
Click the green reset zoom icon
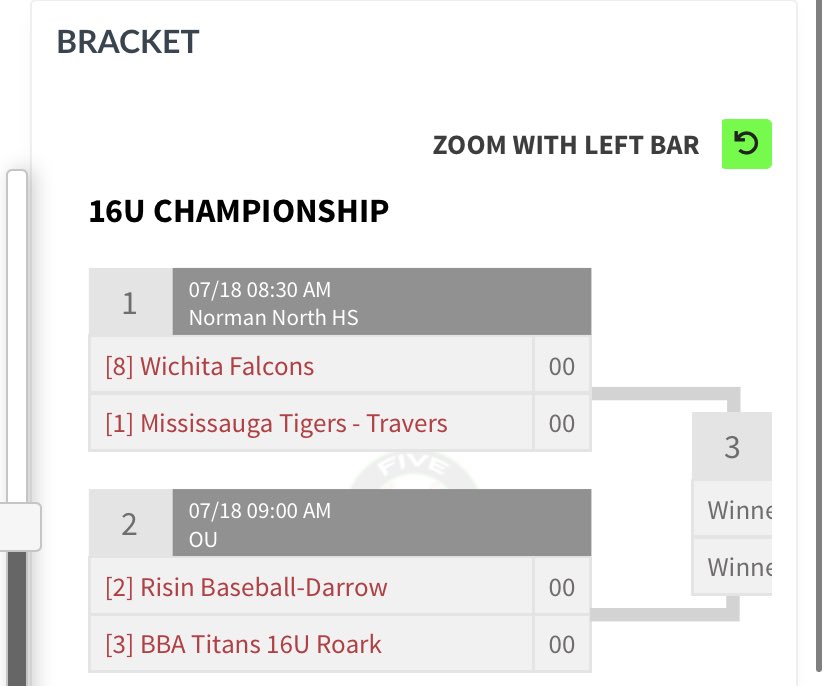(746, 144)
